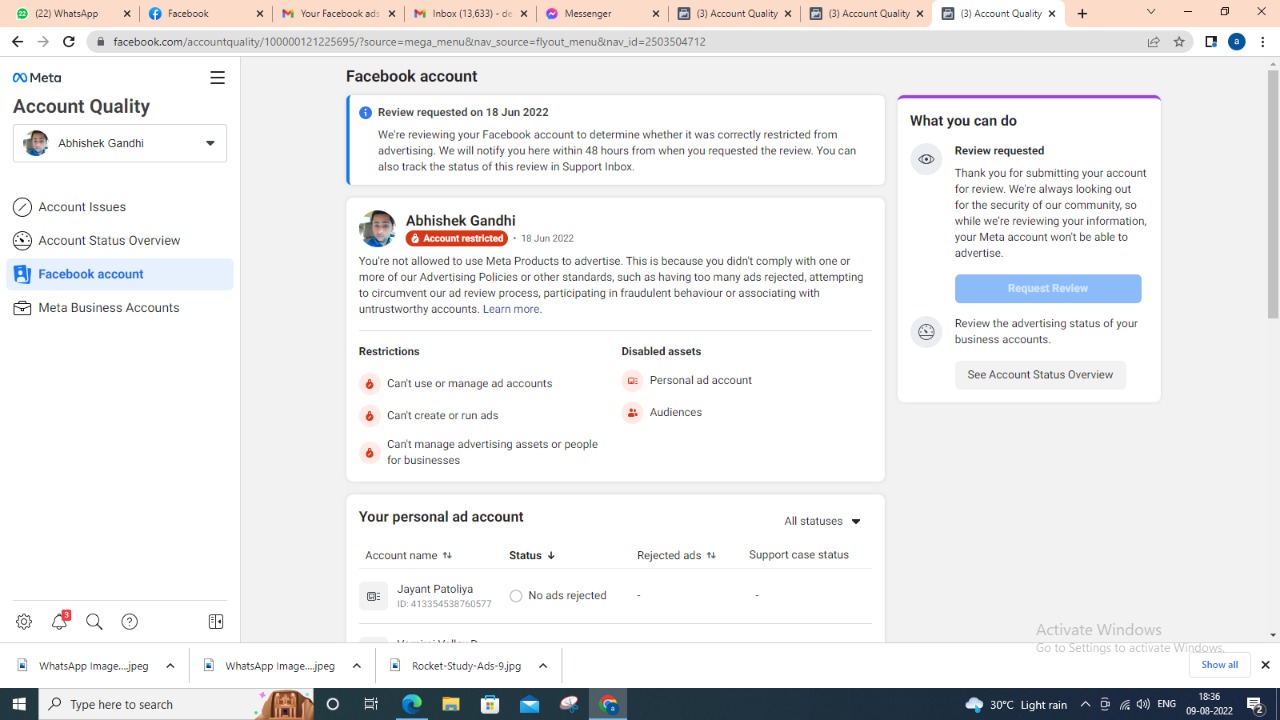Follow the Learn more link
1280x720 pixels.
click(511, 309)
